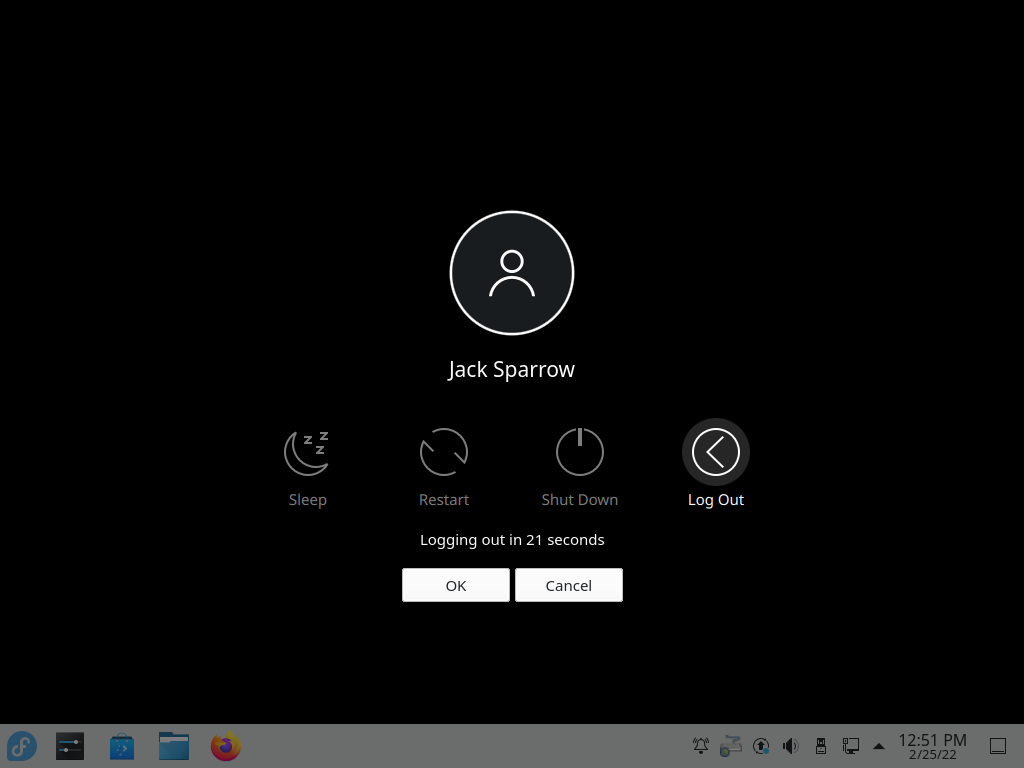Open the Dolphin file manager icon
Screen dimensions: 1024x768
coord(174,746)
